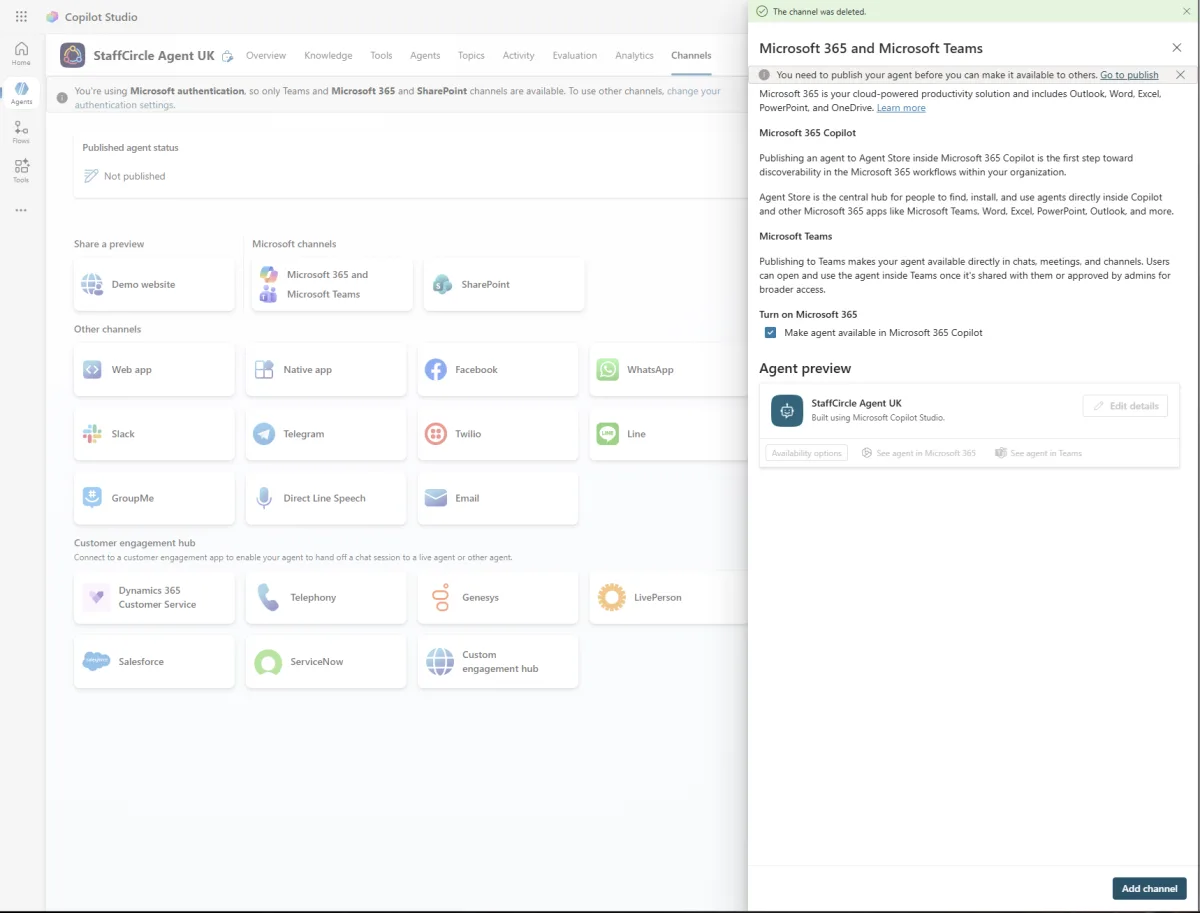This screenshot has height=913, width=1200.
Task: Select the Native app channel
Action: point(326,369)
